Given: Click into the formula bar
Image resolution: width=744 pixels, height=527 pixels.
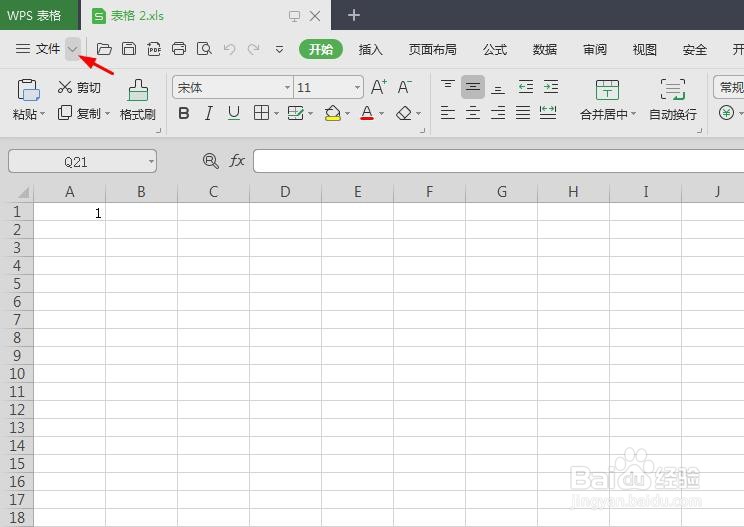Looking at the screenshot, I should 498,161.
